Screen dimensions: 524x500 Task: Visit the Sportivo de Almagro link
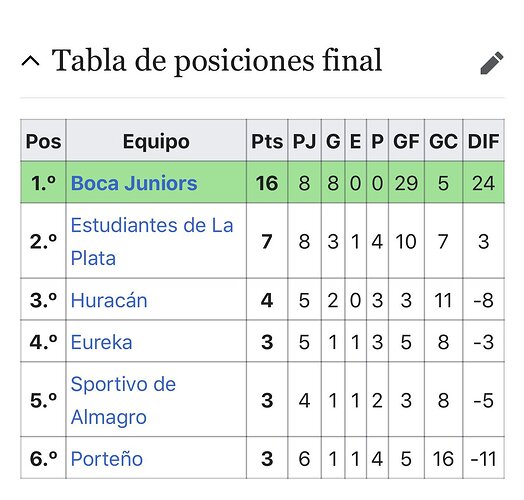(123, 400)
